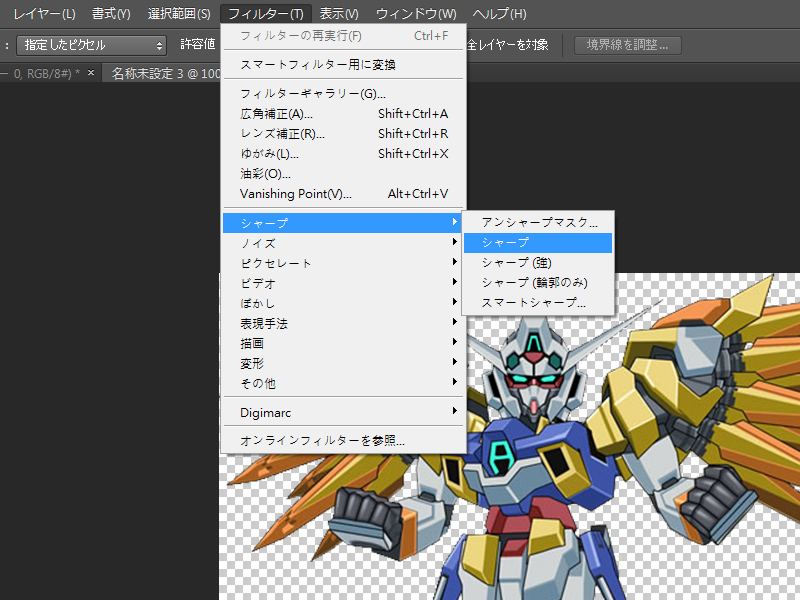The image size is (800, 600).
Task: Expand the その他 submenu
Action: coord(343,383)
